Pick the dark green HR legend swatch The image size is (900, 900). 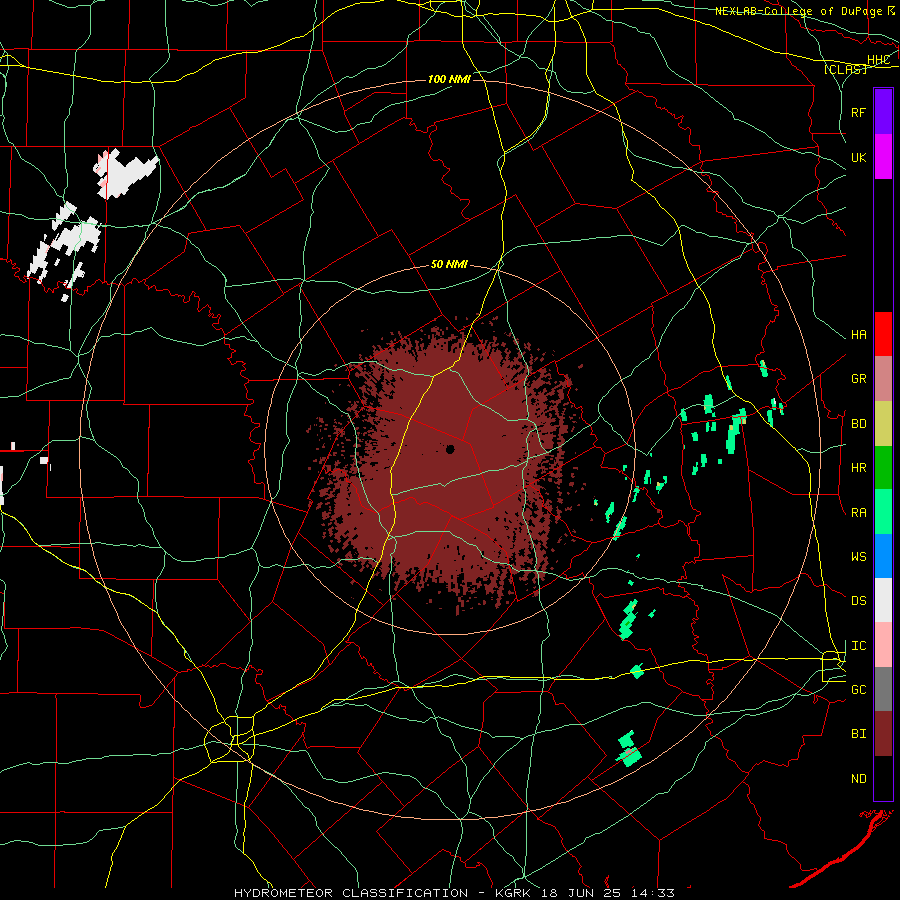pyautogui.click(x=883, y=468)
